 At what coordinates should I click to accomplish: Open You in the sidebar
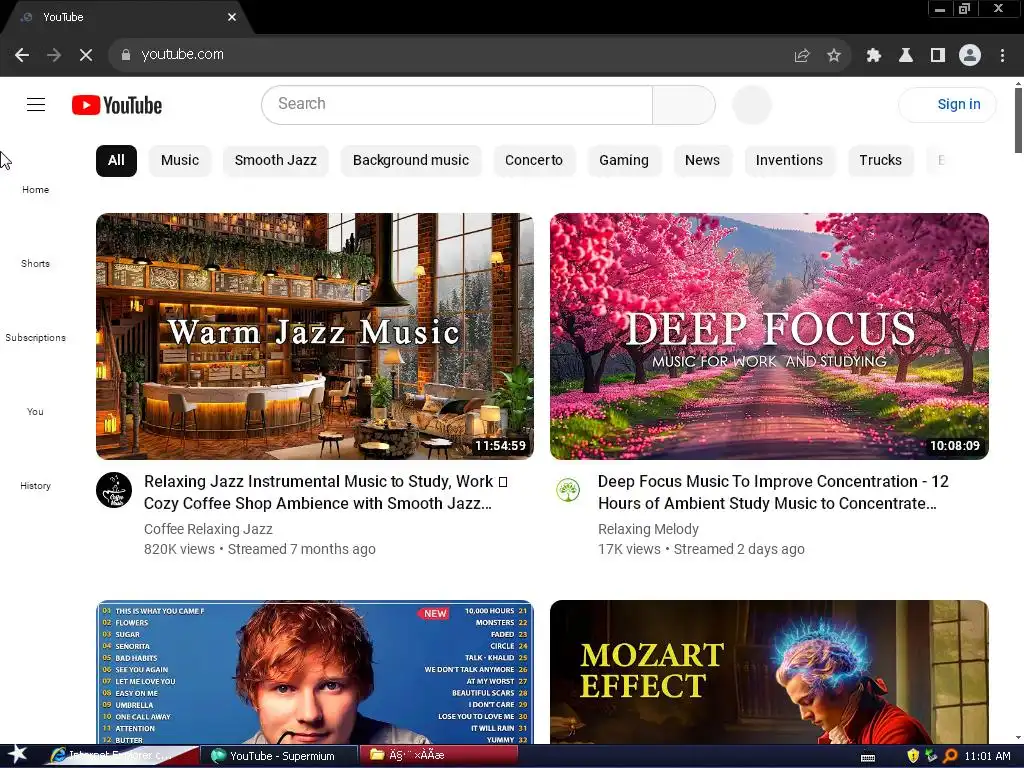coord(35,411)
